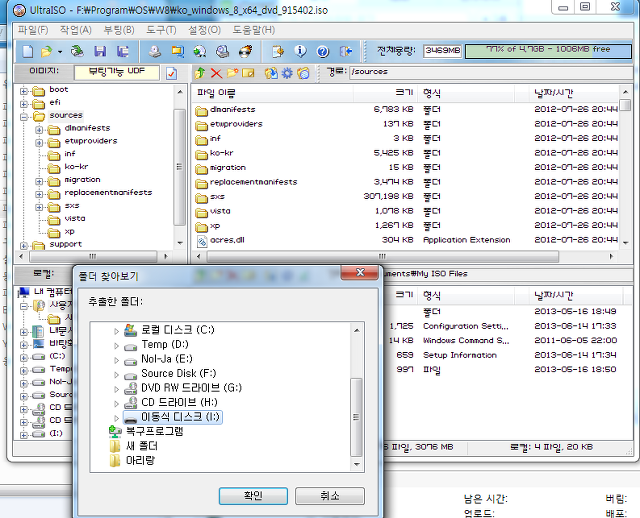Select the vista folder in image tree

click(75, 218)
